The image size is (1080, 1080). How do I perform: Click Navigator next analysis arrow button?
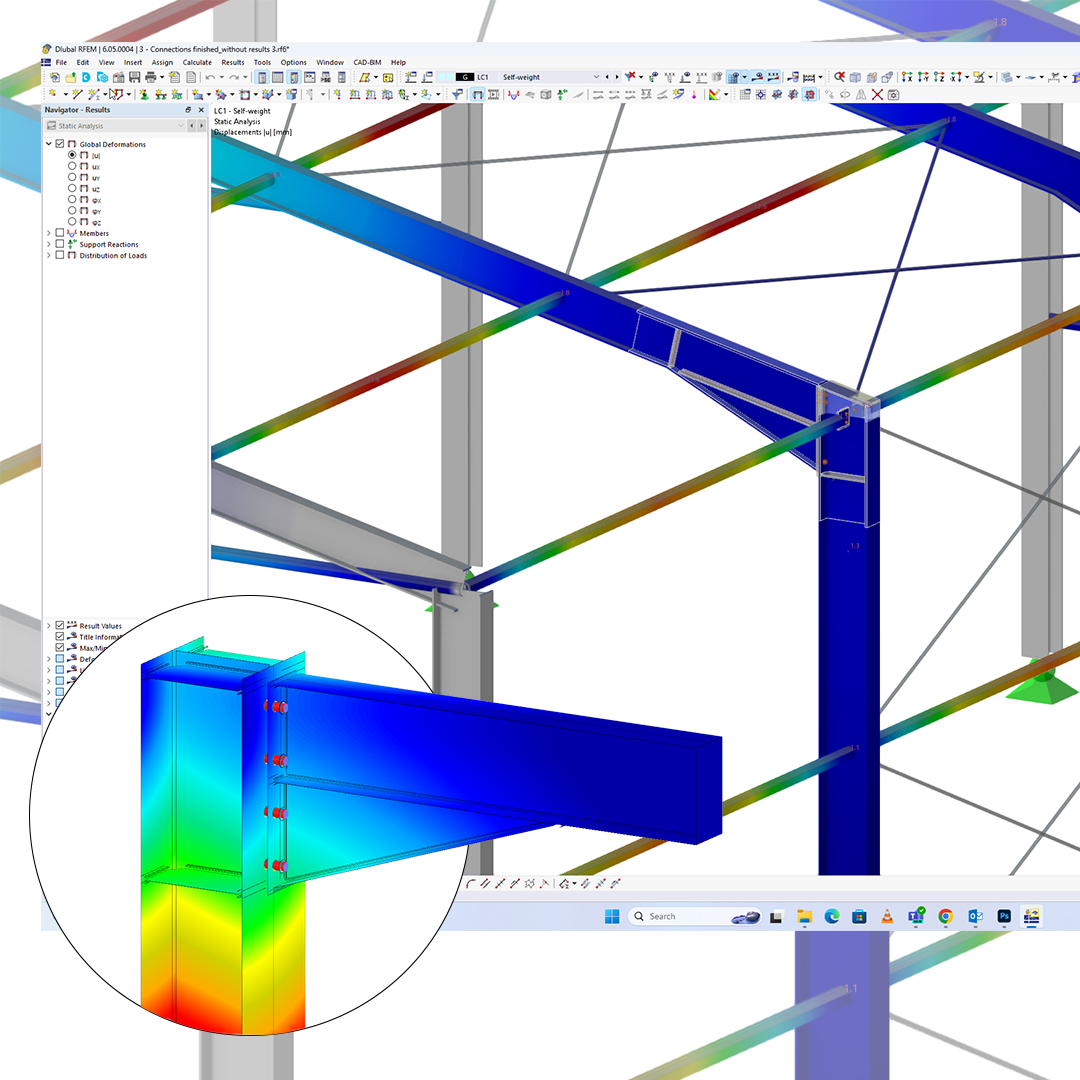coord(201,125)
